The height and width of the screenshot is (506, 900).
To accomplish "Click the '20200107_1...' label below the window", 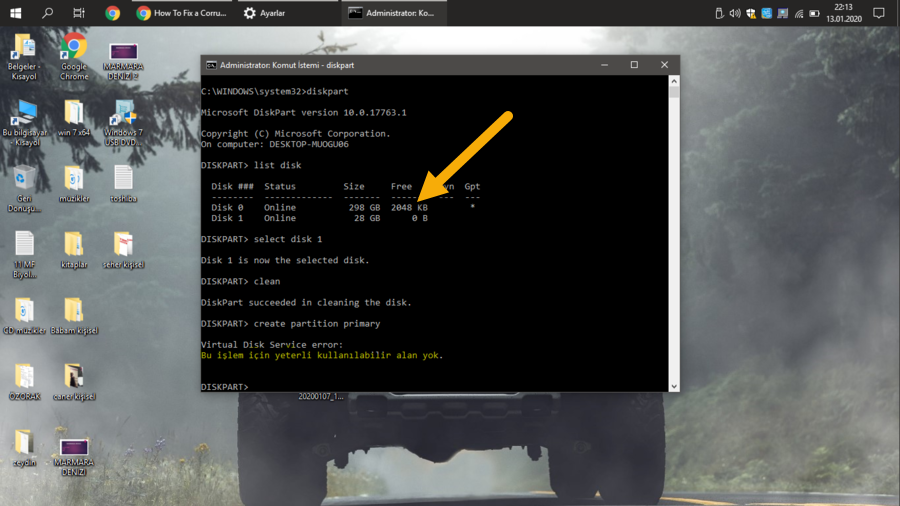I will click(321, 396).
